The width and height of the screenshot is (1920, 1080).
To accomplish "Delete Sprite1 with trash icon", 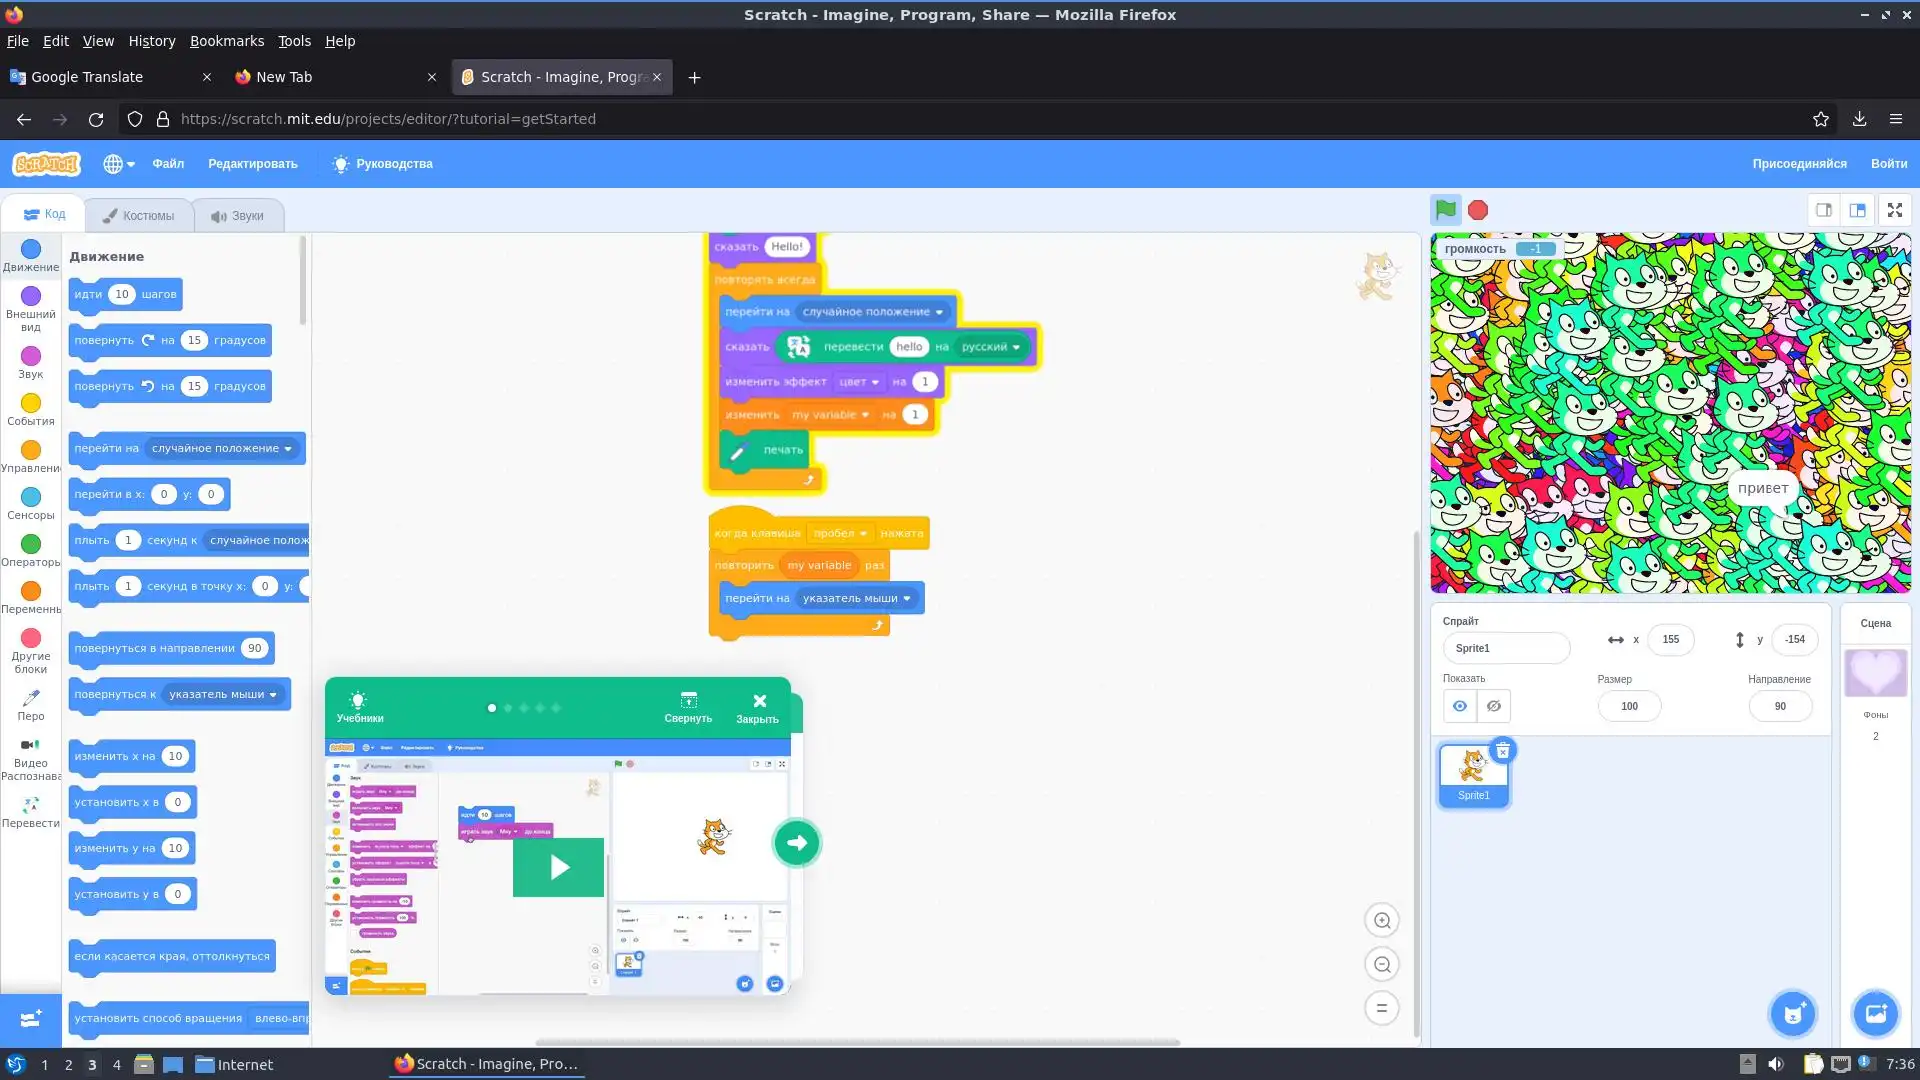I will point(1502,751).
